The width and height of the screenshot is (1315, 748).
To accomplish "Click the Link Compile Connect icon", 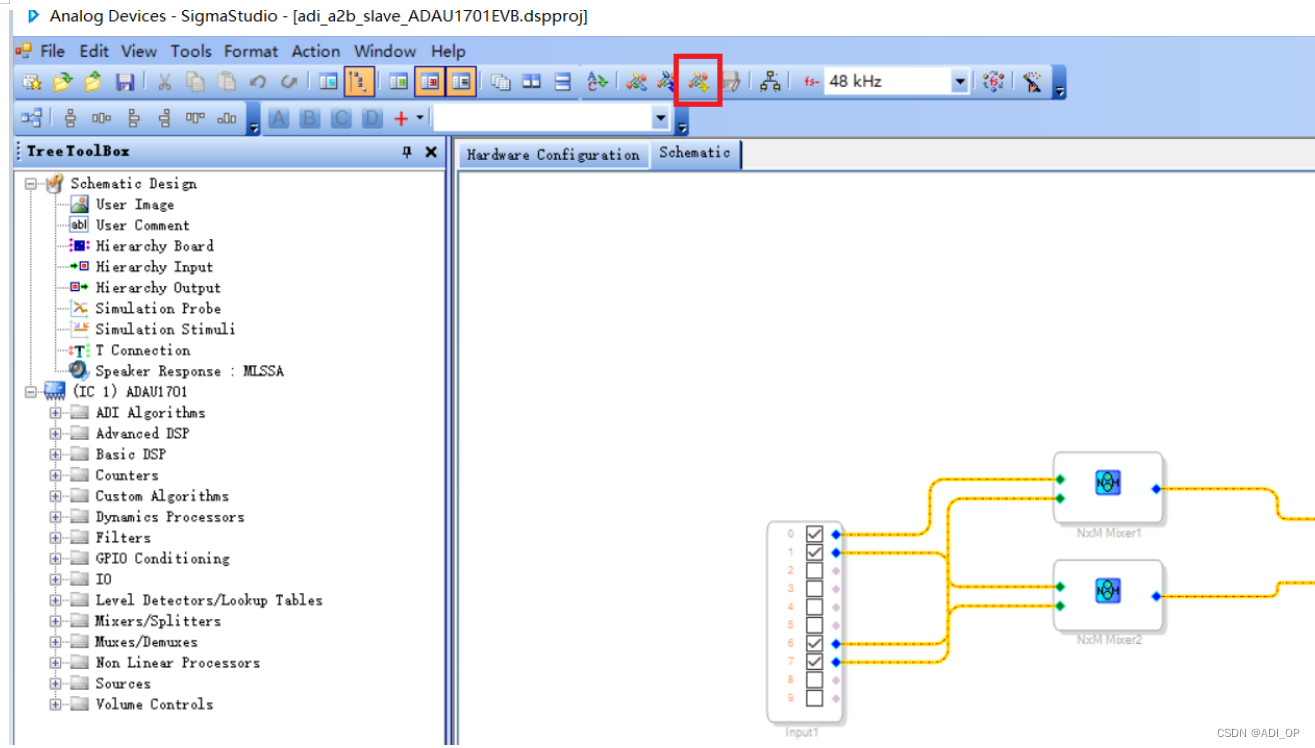I will (667, 82).
